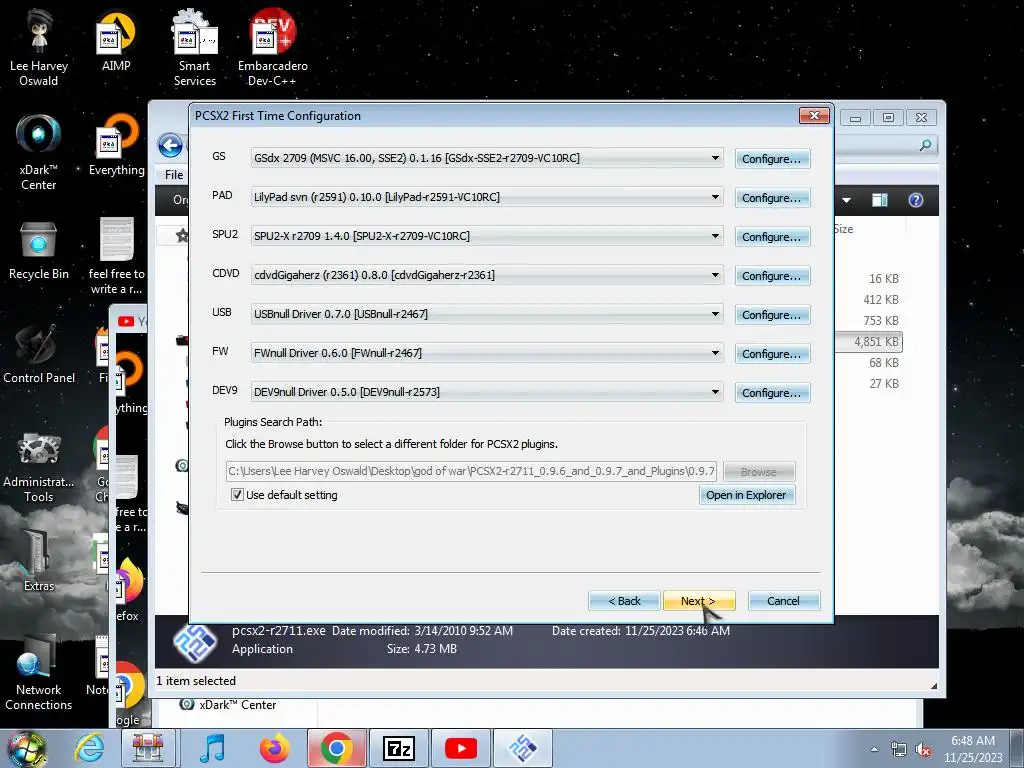Configure the SPU2 plugin
The height and width of the screenshot is (768, 1024).
pyautogui.click(x=772, y=236)
